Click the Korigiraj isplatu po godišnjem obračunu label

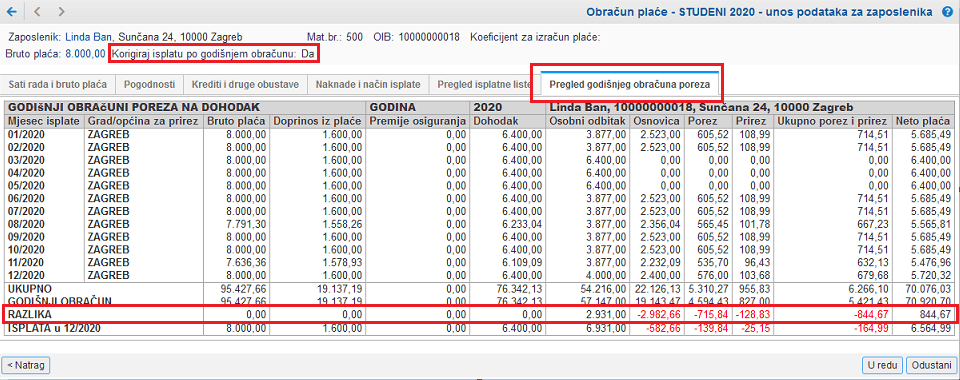204,54
